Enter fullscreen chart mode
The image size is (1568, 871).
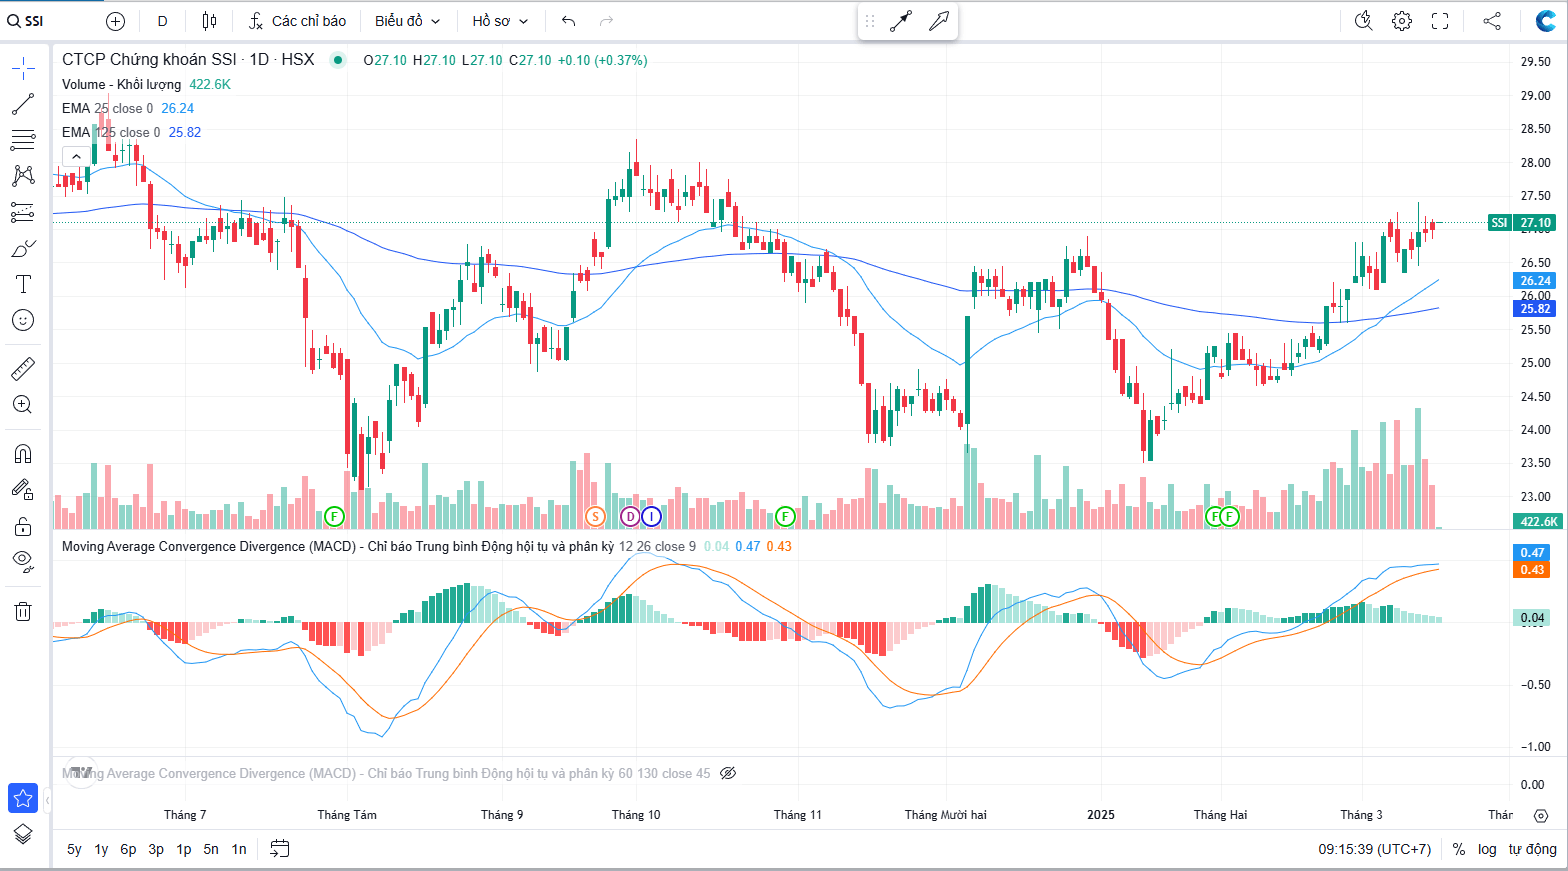[1440, 21]
